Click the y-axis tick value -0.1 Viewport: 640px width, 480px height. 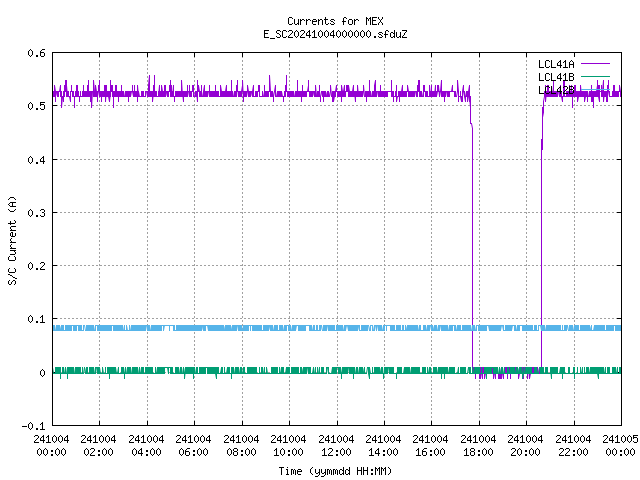coord(33,426)
